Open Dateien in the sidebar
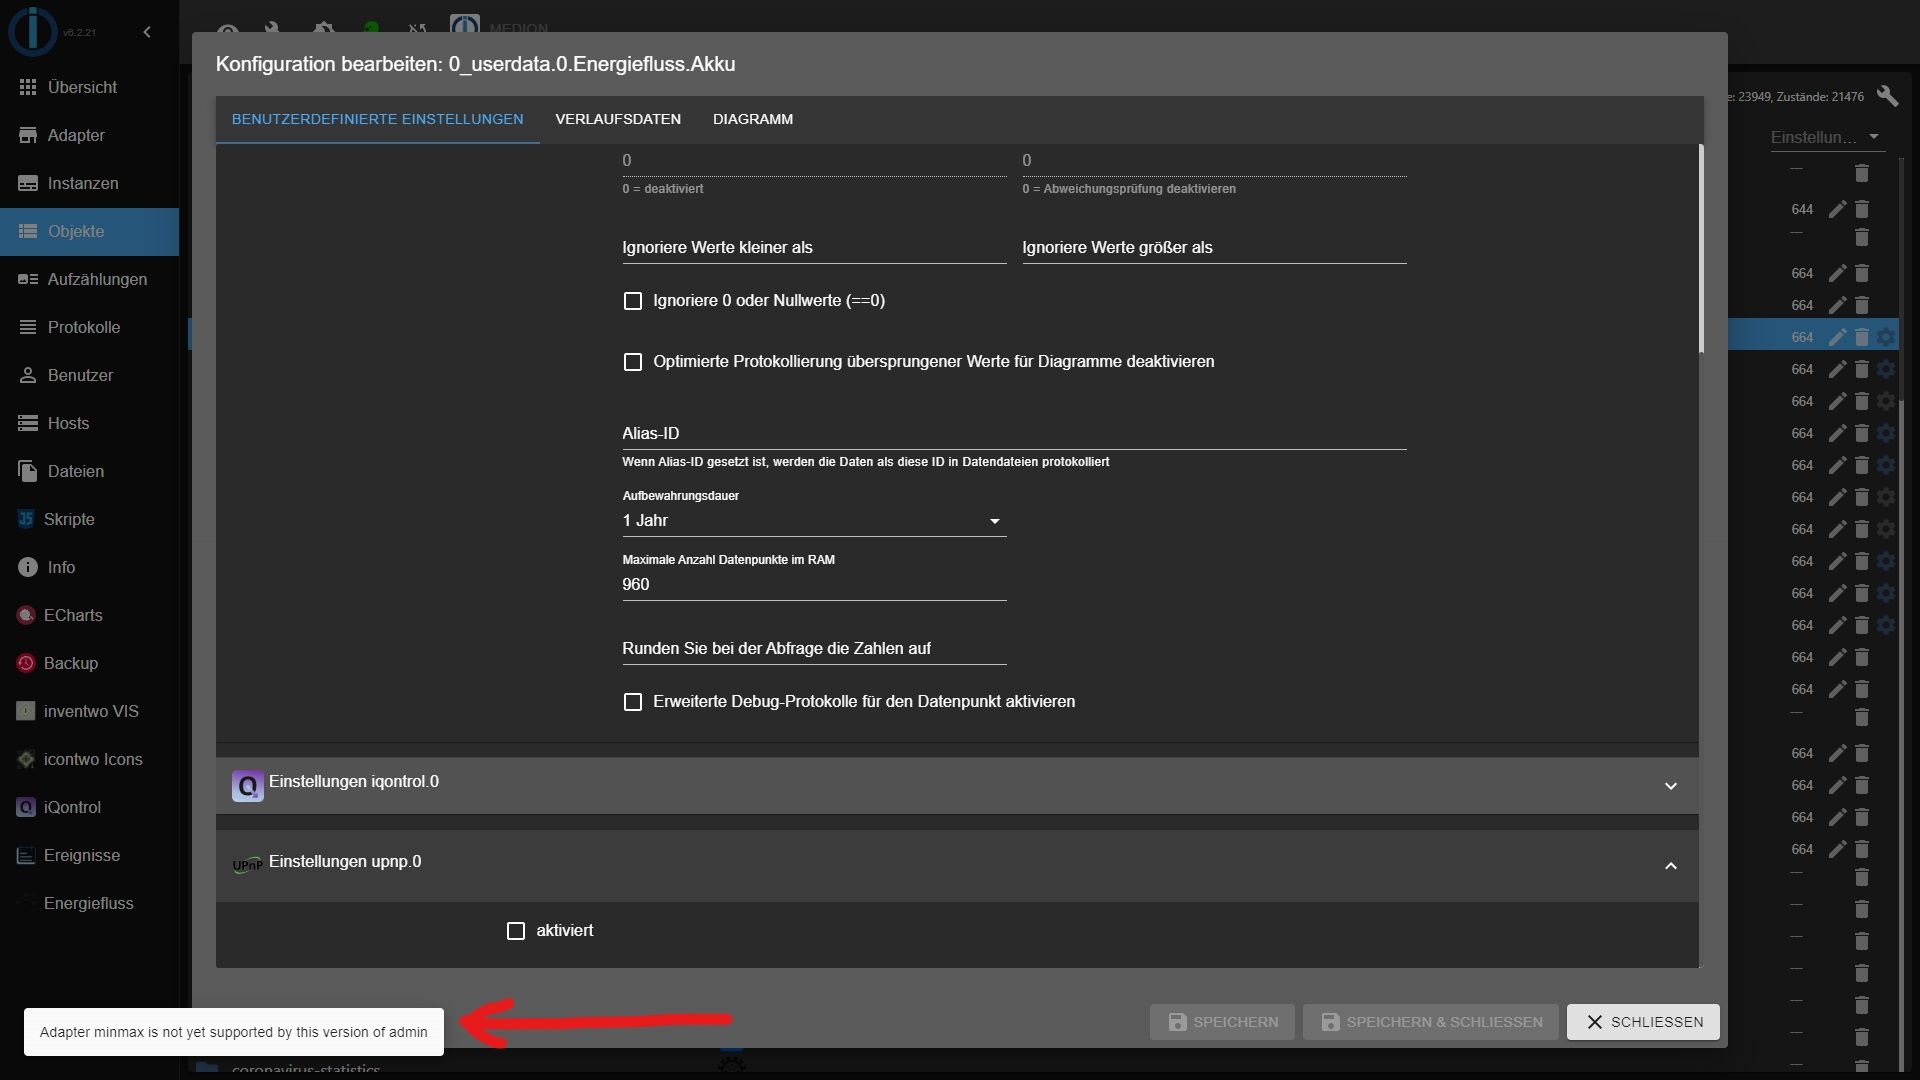1920x1080 pixels. tap(89, 471)
